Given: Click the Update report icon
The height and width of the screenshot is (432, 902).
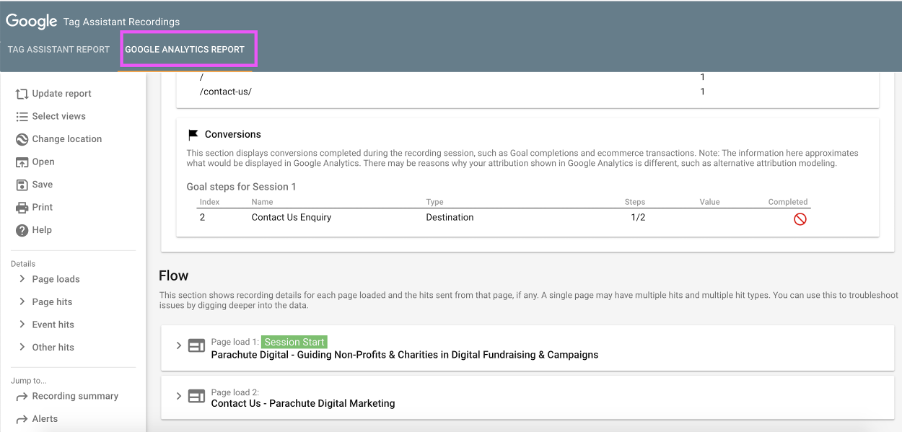Looking at the screenshot, I should click(22, 94).
